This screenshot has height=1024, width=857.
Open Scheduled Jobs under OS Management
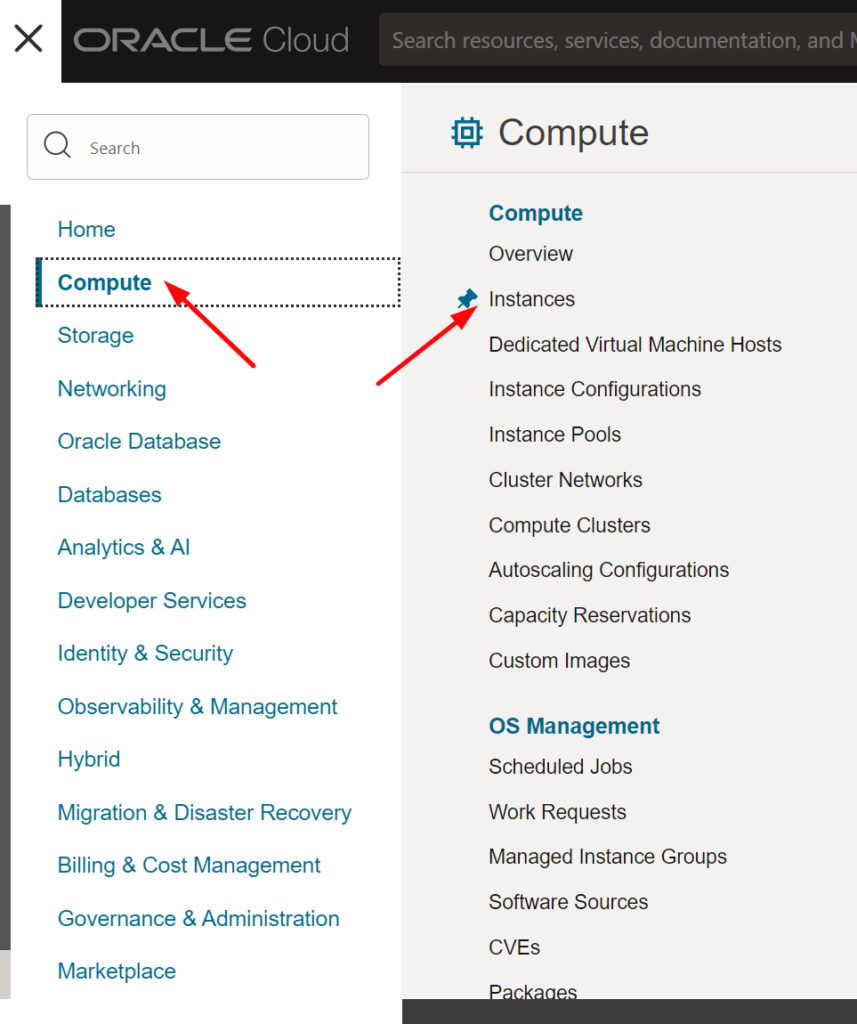(560, 766)
